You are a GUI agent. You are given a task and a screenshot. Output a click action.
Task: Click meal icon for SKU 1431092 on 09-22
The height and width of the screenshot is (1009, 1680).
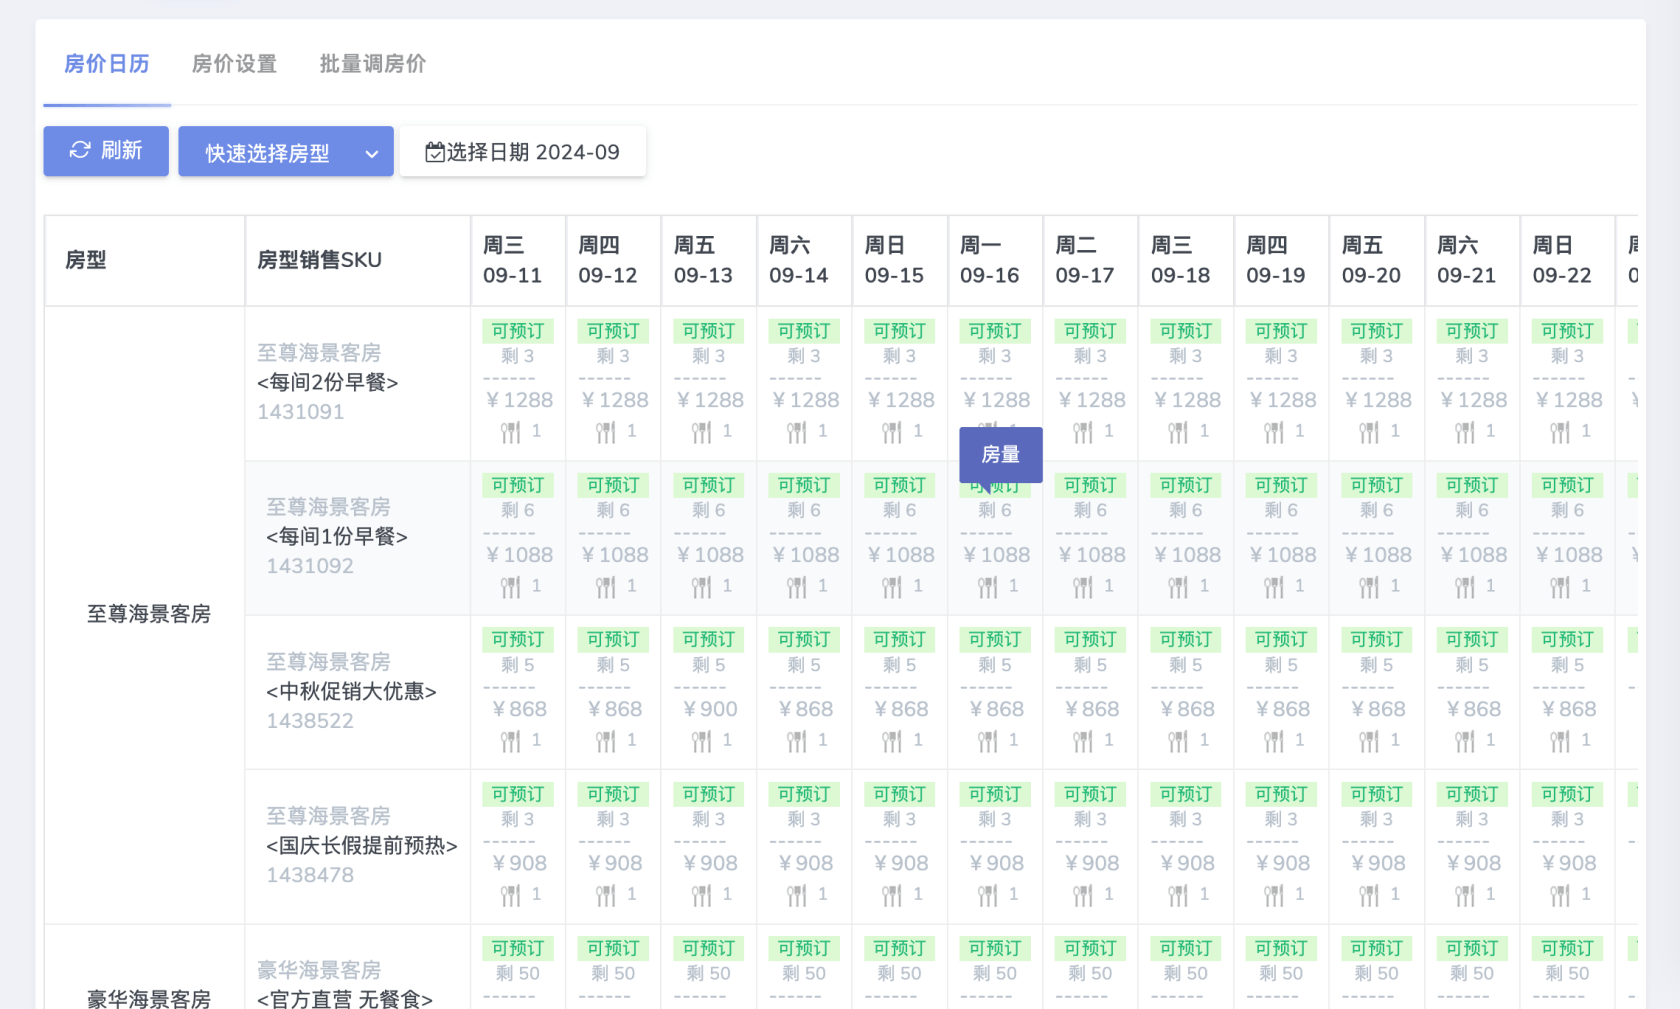coord(1561,587)
